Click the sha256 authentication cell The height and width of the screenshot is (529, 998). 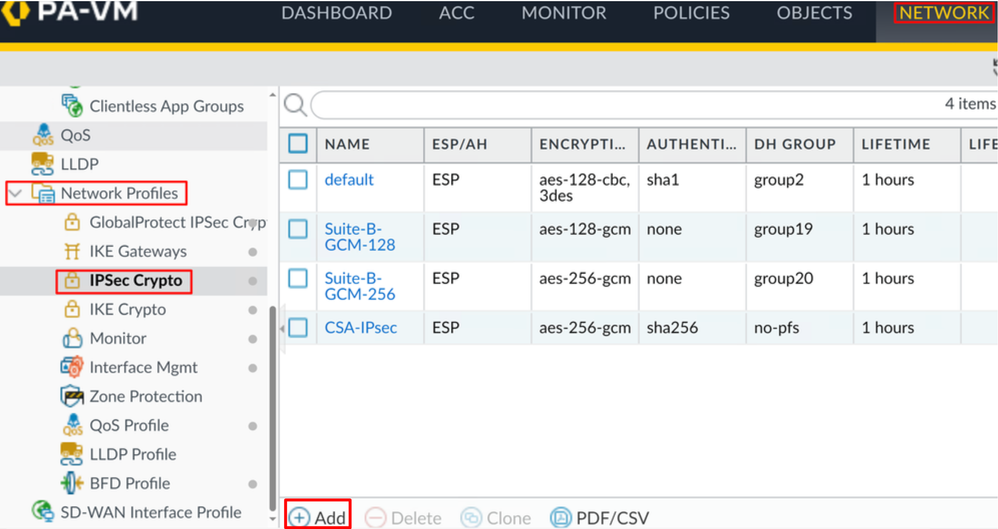pos(672,328)
